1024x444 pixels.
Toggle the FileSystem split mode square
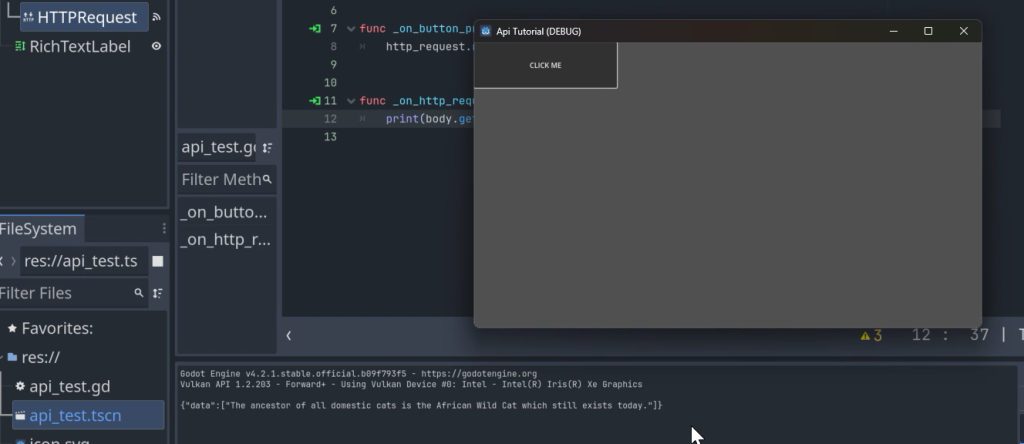[x=157, y=261]
